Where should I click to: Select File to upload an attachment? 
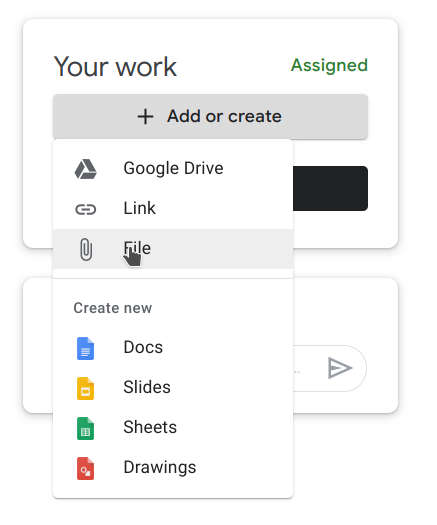(173, 249)
